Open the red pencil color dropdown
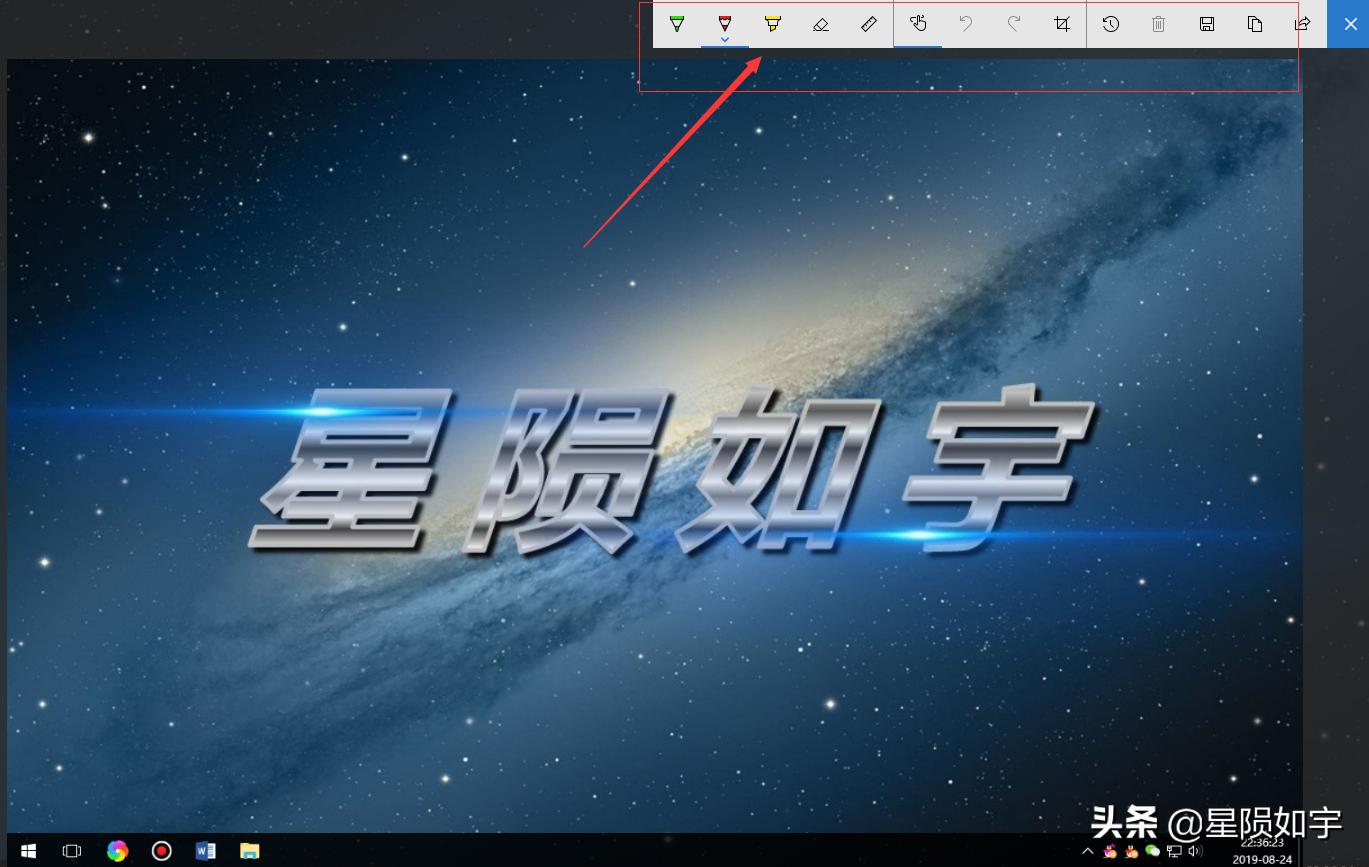Screen dimensions: 1369x867 click(x=725, y=37)
